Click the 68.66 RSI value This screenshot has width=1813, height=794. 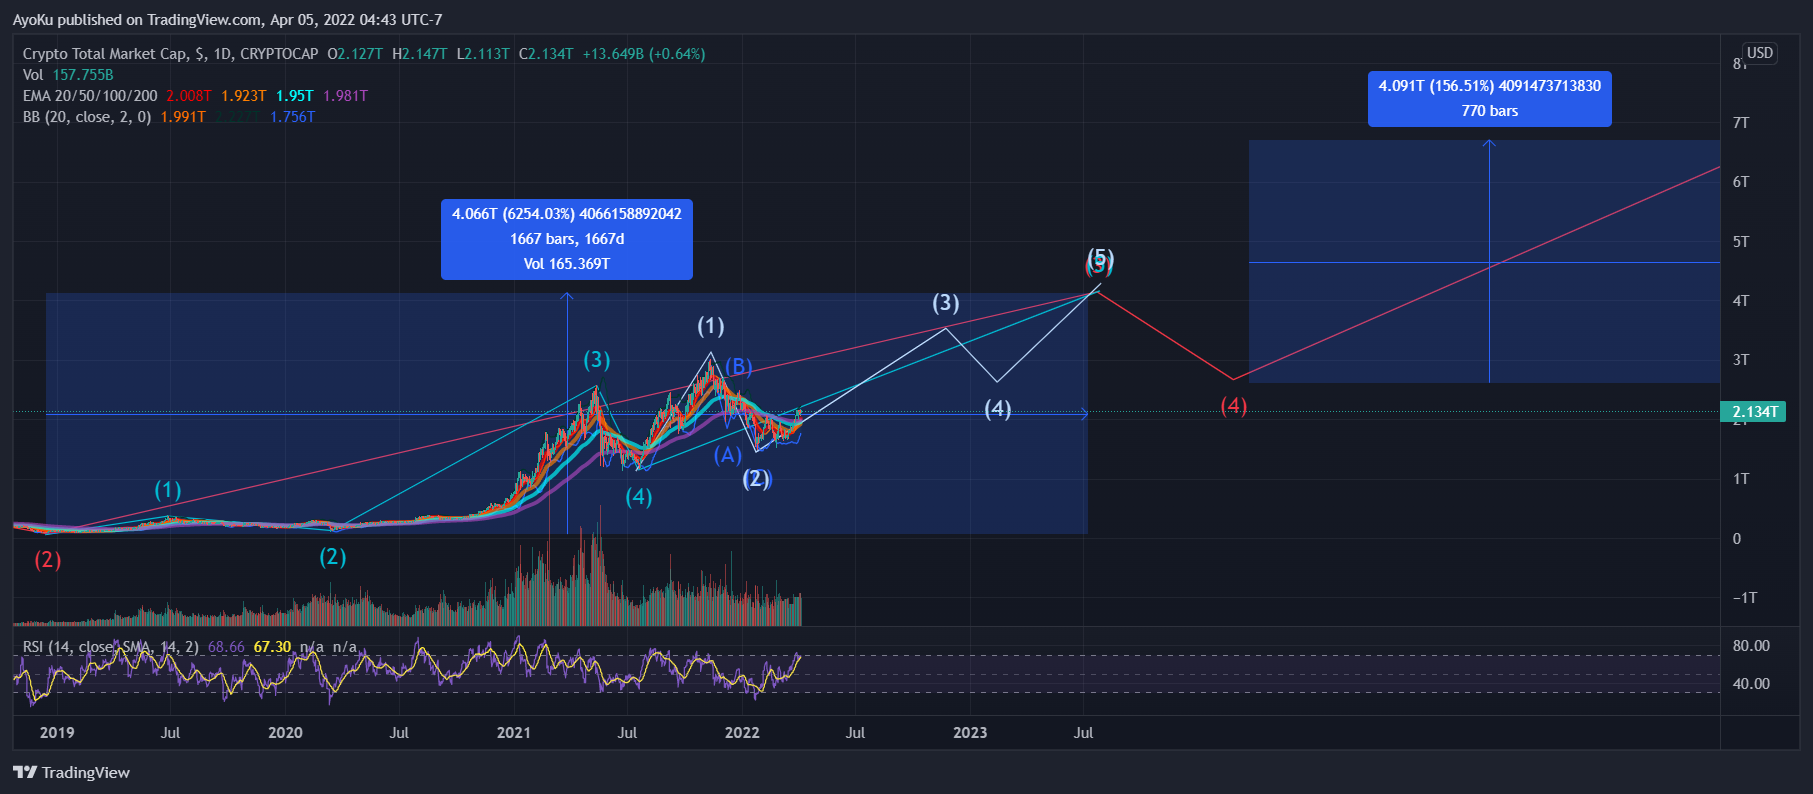226,647
